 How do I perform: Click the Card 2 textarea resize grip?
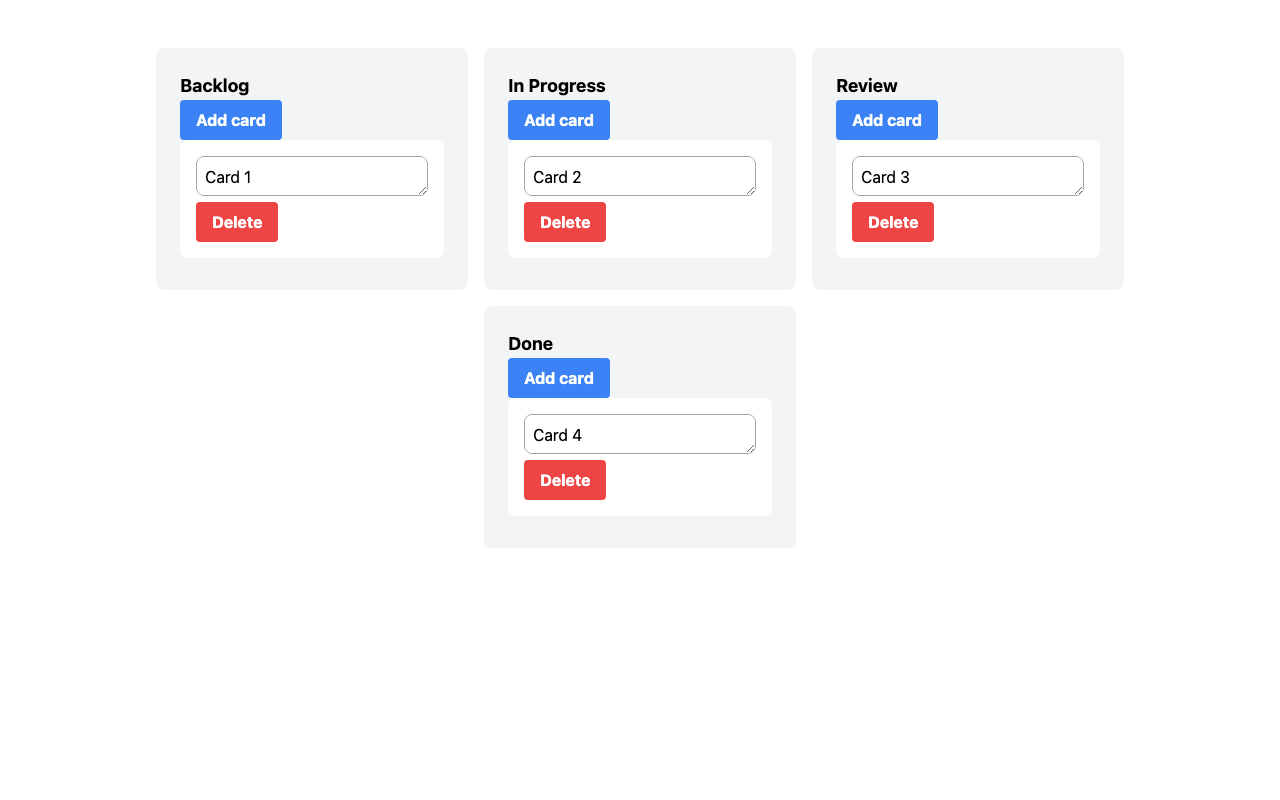pos(750,190)
